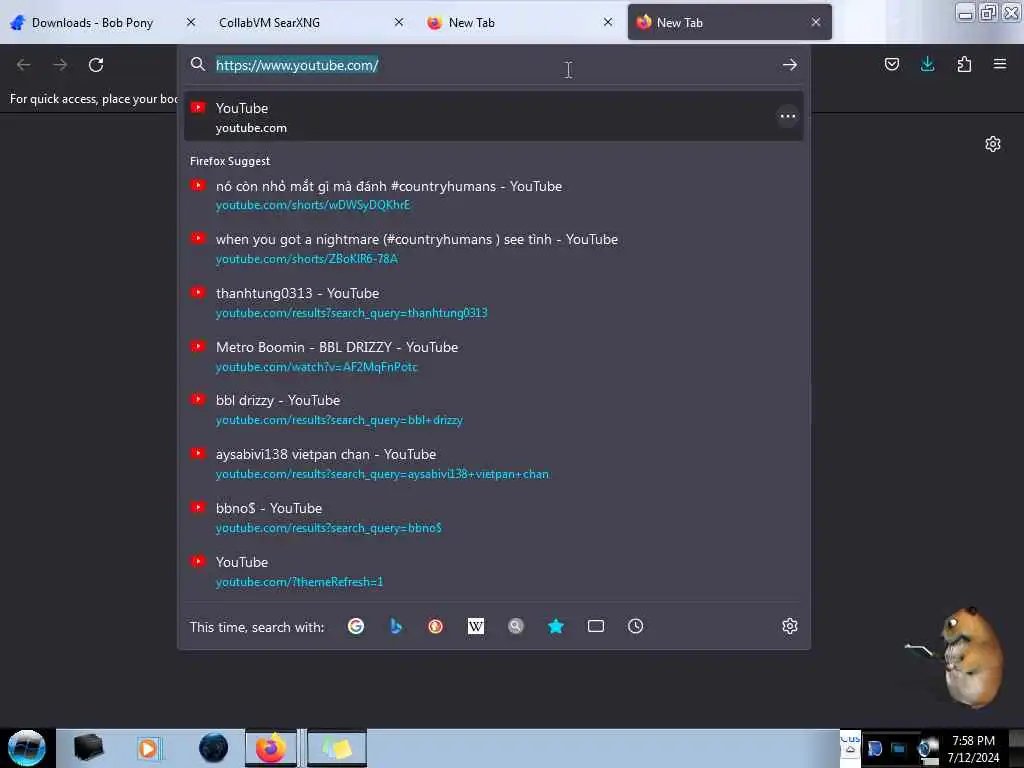Screen dimensions: 1024x768
Task: Close the inactive New Tab tab
Action: [608, 22]
